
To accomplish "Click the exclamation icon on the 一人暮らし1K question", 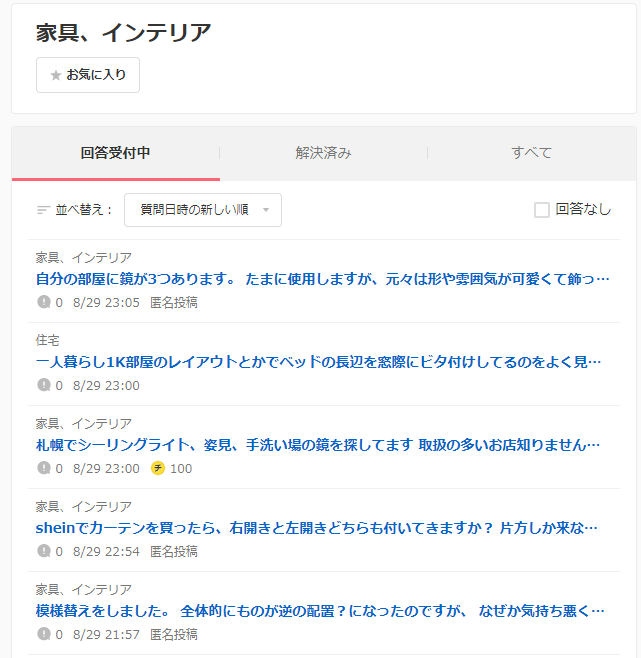I will pos(44,385).
